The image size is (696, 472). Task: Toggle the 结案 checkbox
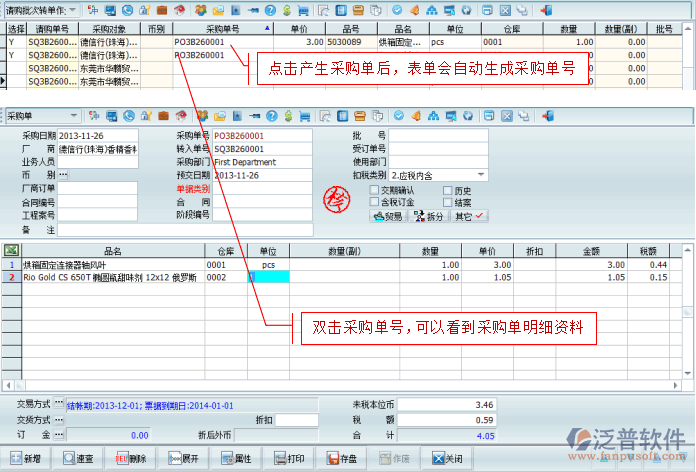[447, 202]
